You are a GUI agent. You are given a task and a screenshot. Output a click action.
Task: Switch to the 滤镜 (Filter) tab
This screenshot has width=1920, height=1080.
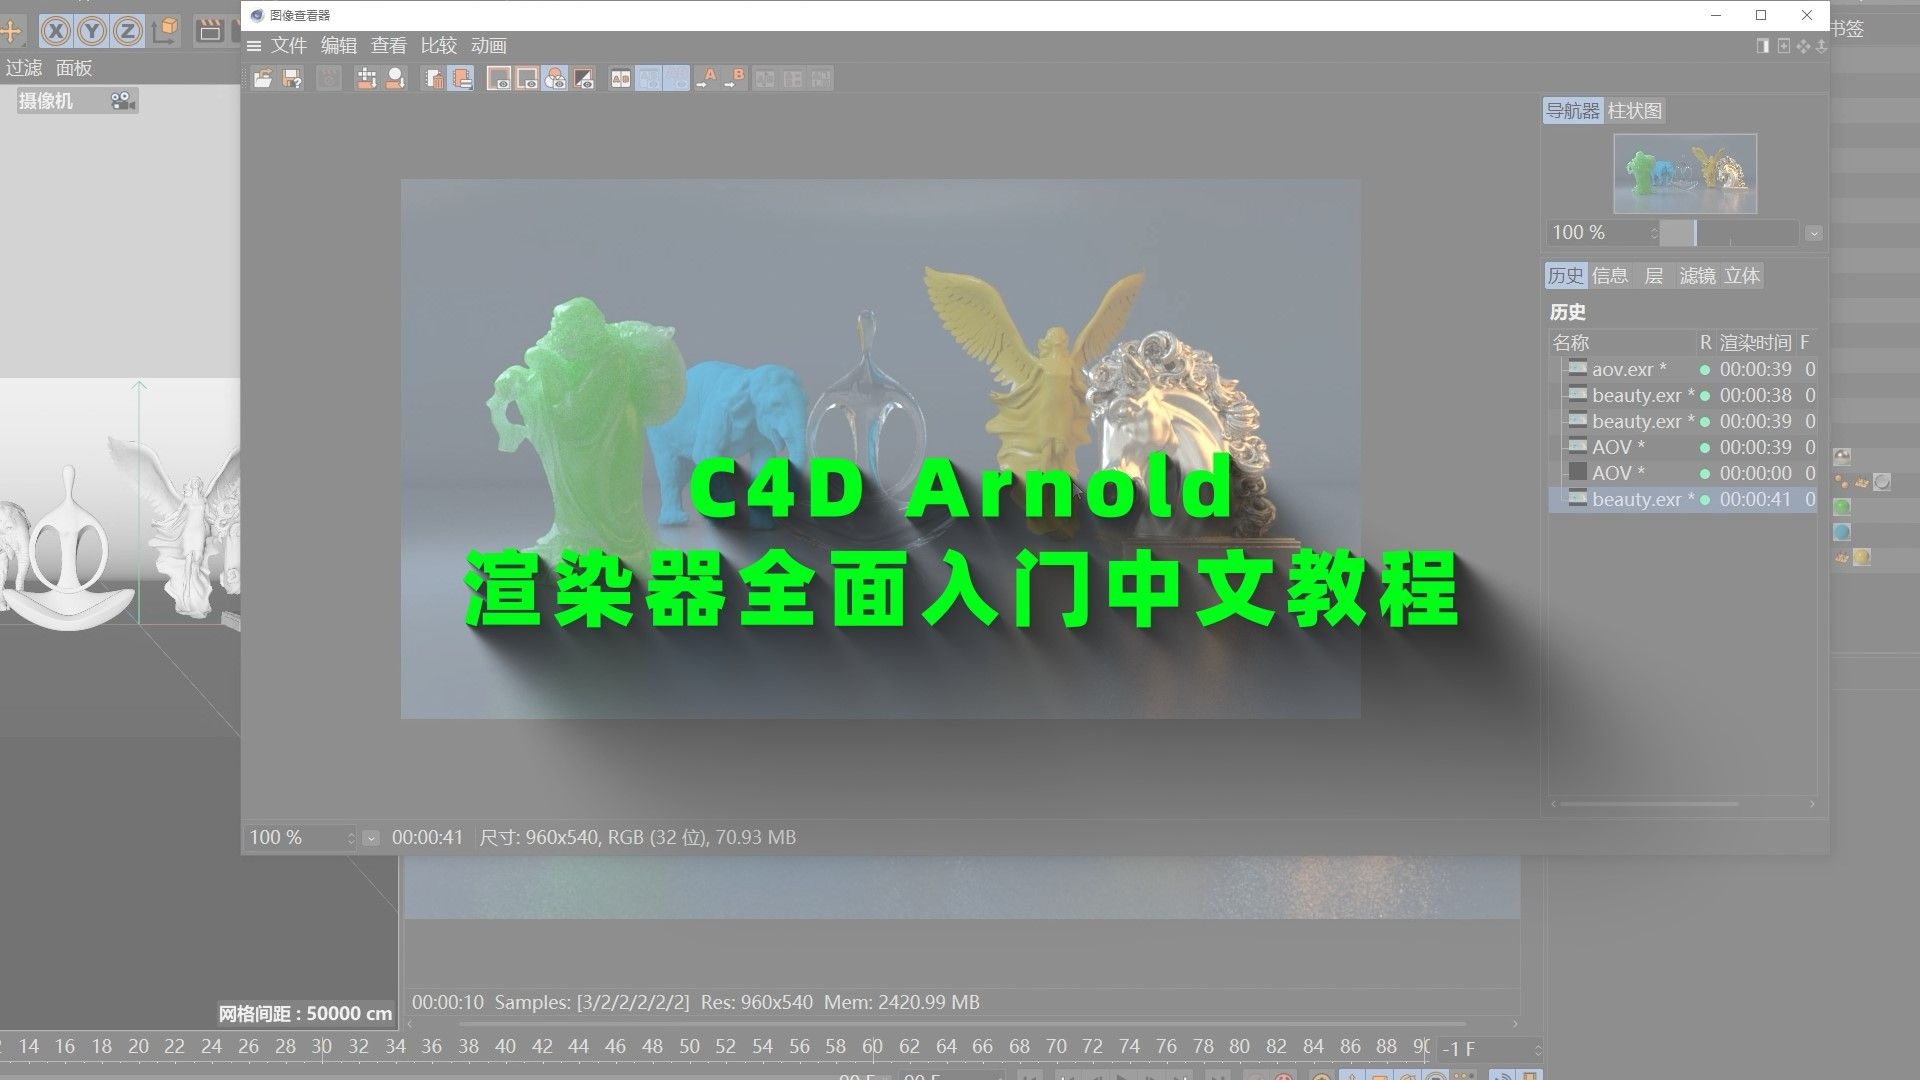click(x=1697, y=276)
